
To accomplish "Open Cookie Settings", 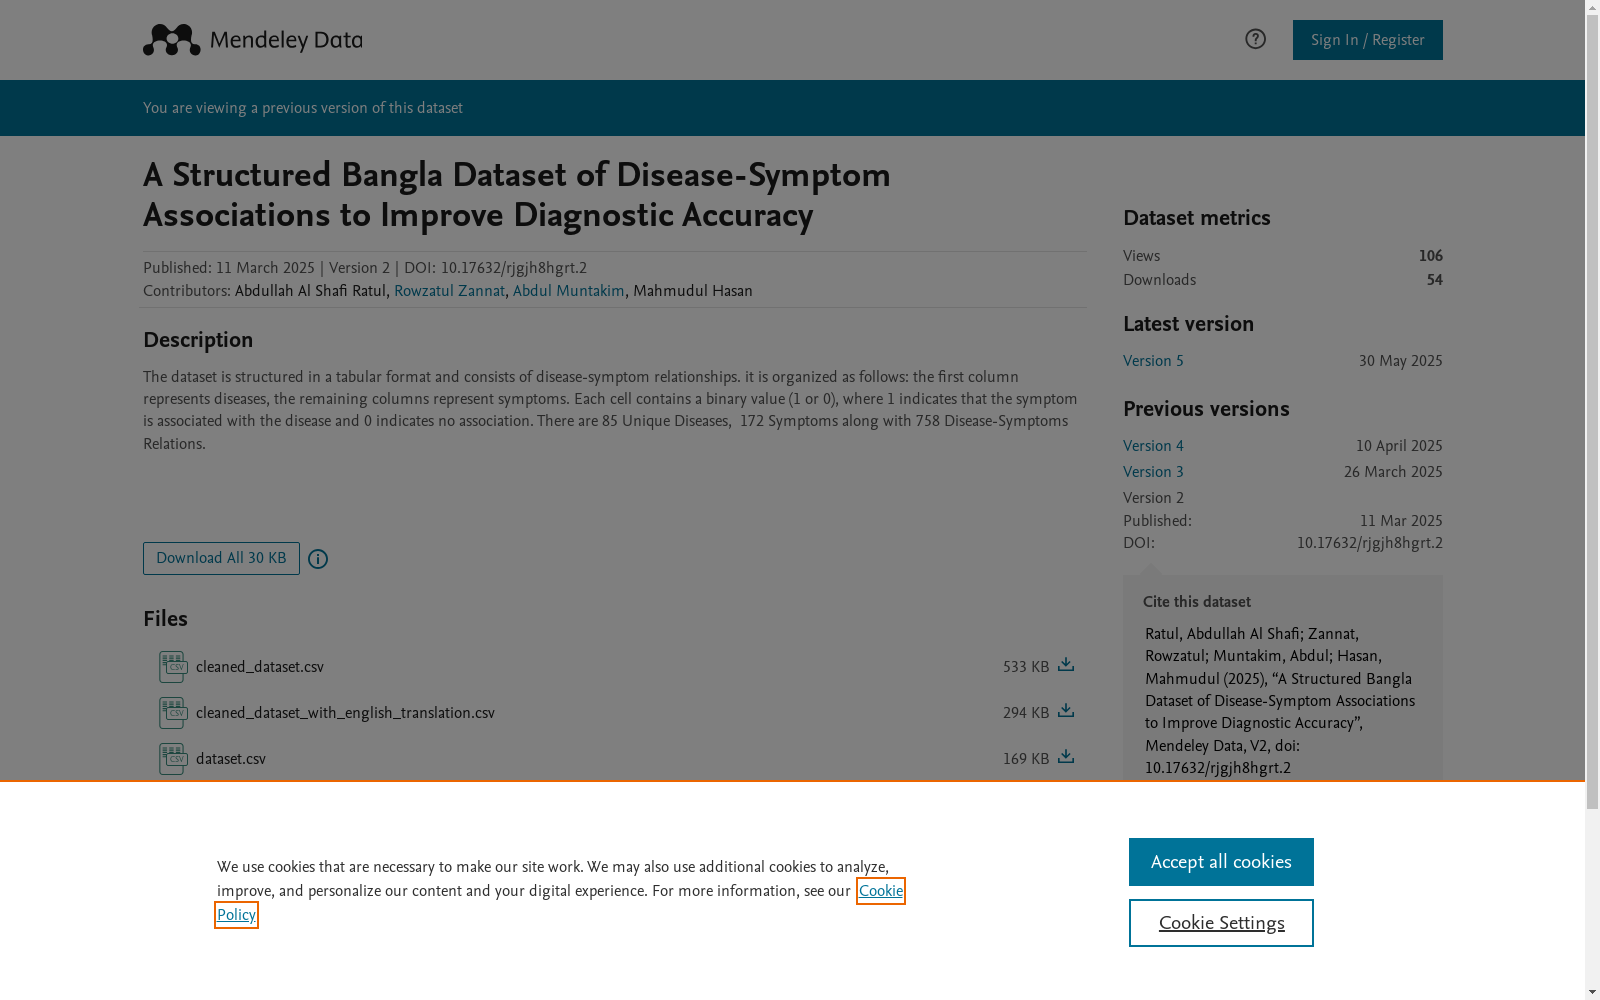I will click(x=1221, y=923).
